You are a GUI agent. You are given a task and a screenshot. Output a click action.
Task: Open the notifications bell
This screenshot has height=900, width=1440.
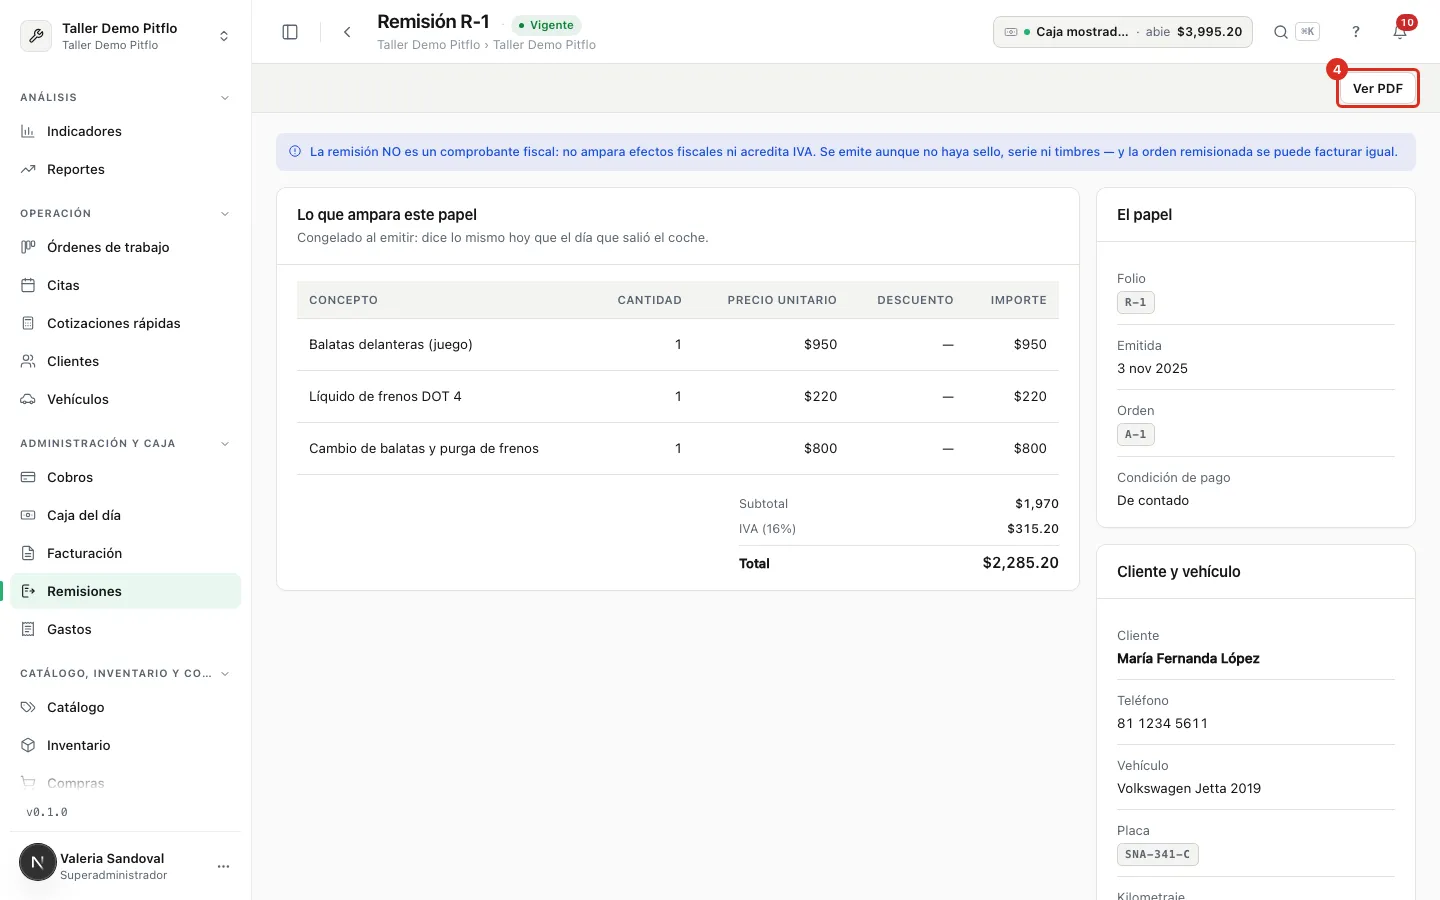(x=1400, y=32)
